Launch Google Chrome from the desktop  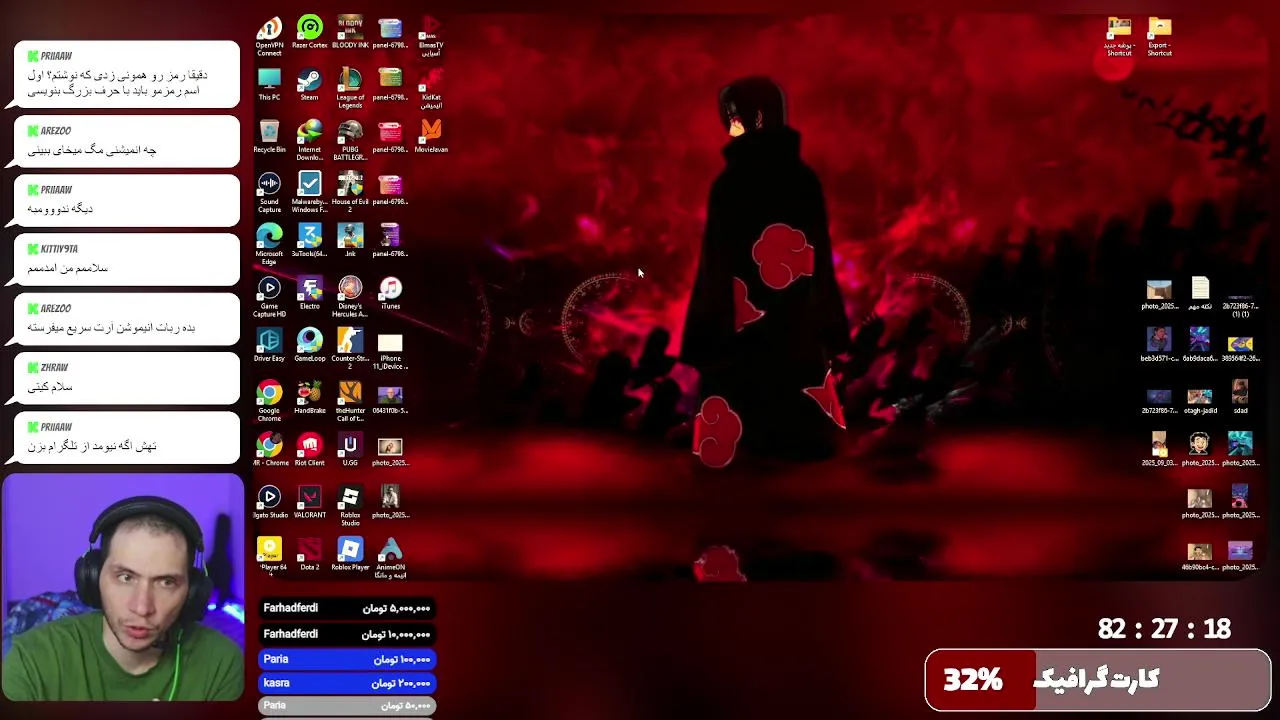pyautogui.click(x=269, y=401)
